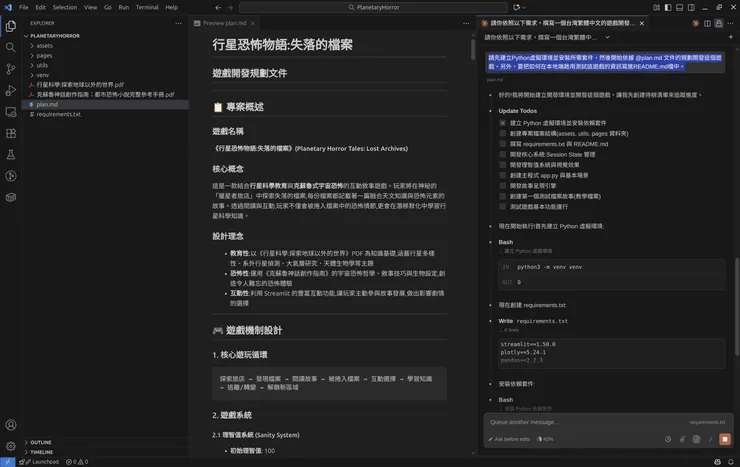Image resolution: width=740 pixels, height=467 pixels.
Task: Click the PlanetaryHorror command center search box
Action: pos(373,7)
